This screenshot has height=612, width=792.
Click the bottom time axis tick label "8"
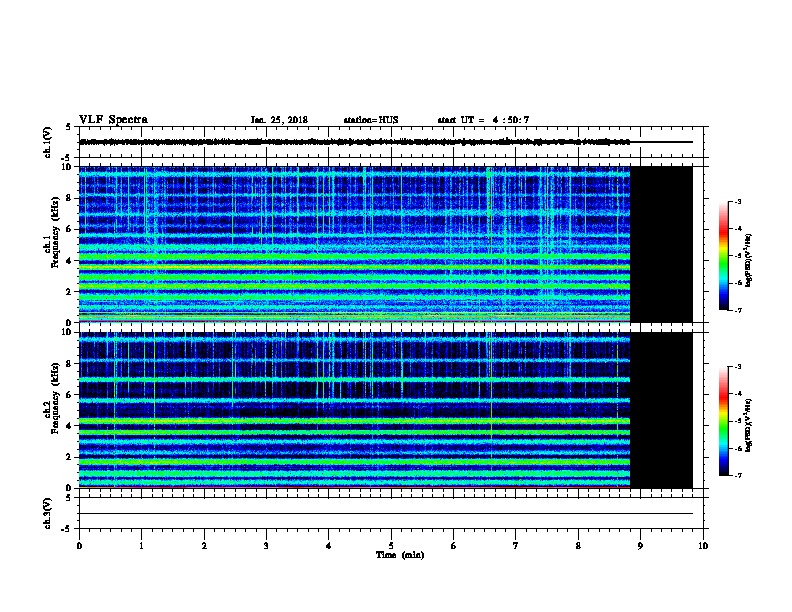pos(578,545)
